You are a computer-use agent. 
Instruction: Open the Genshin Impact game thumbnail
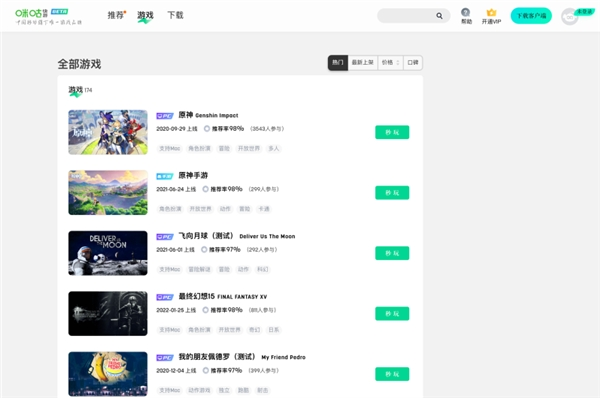tap(108, 132)
